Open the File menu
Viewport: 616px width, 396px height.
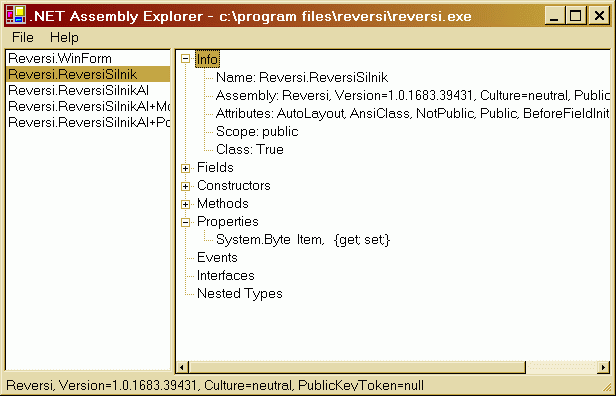(x=23, y=37)
